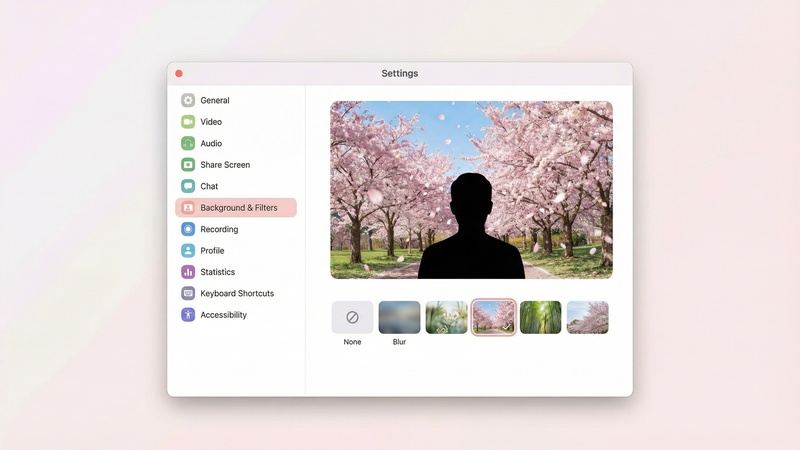Click the General gear icon
Image resolution: width=800 pixels, height=450 pixels.
click(x=188, y=100)
